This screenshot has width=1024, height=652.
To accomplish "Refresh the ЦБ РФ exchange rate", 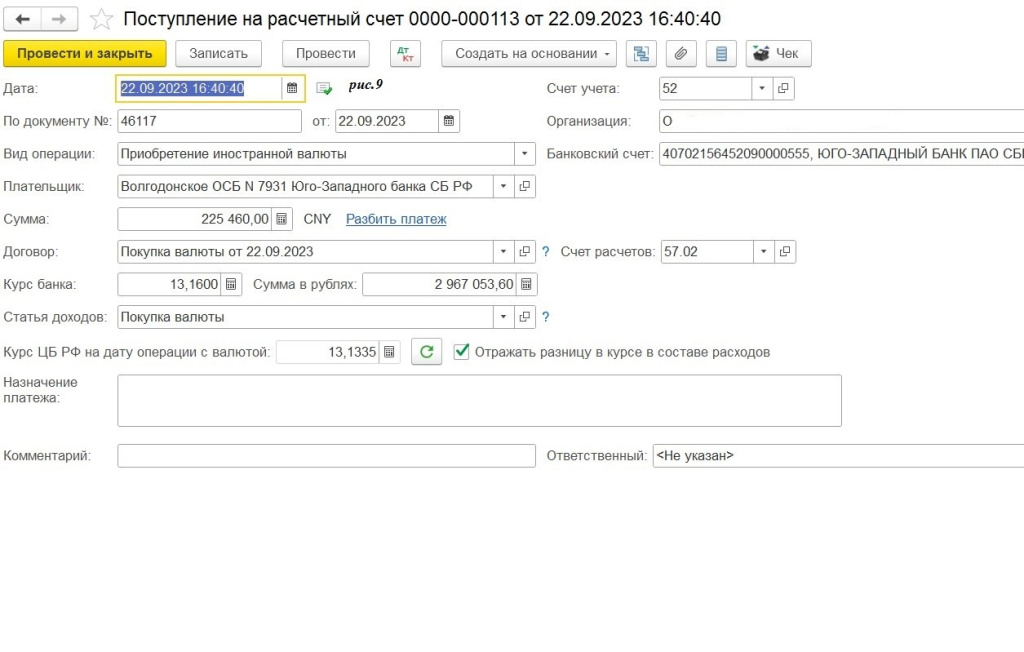I will [x=426, y=352].
